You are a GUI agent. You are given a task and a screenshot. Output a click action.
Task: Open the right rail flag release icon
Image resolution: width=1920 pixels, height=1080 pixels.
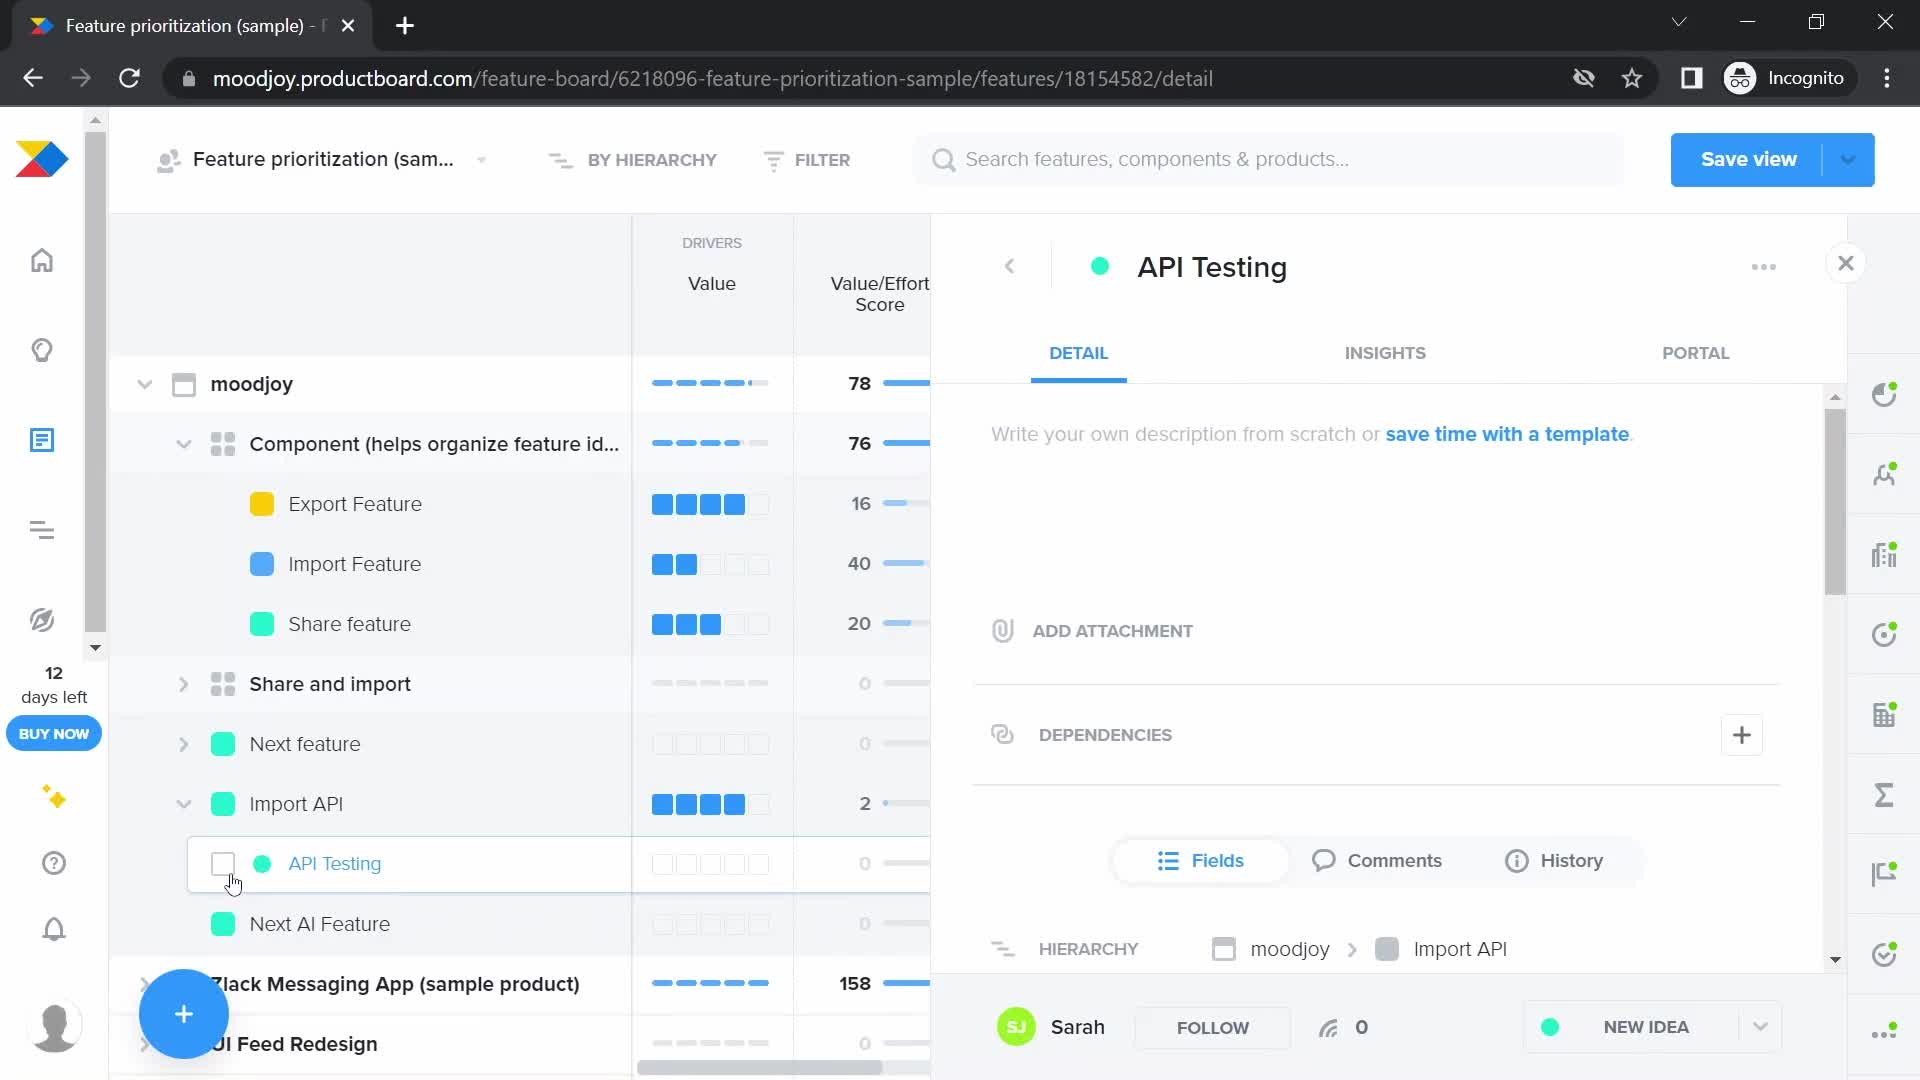tap(1884, 874)
